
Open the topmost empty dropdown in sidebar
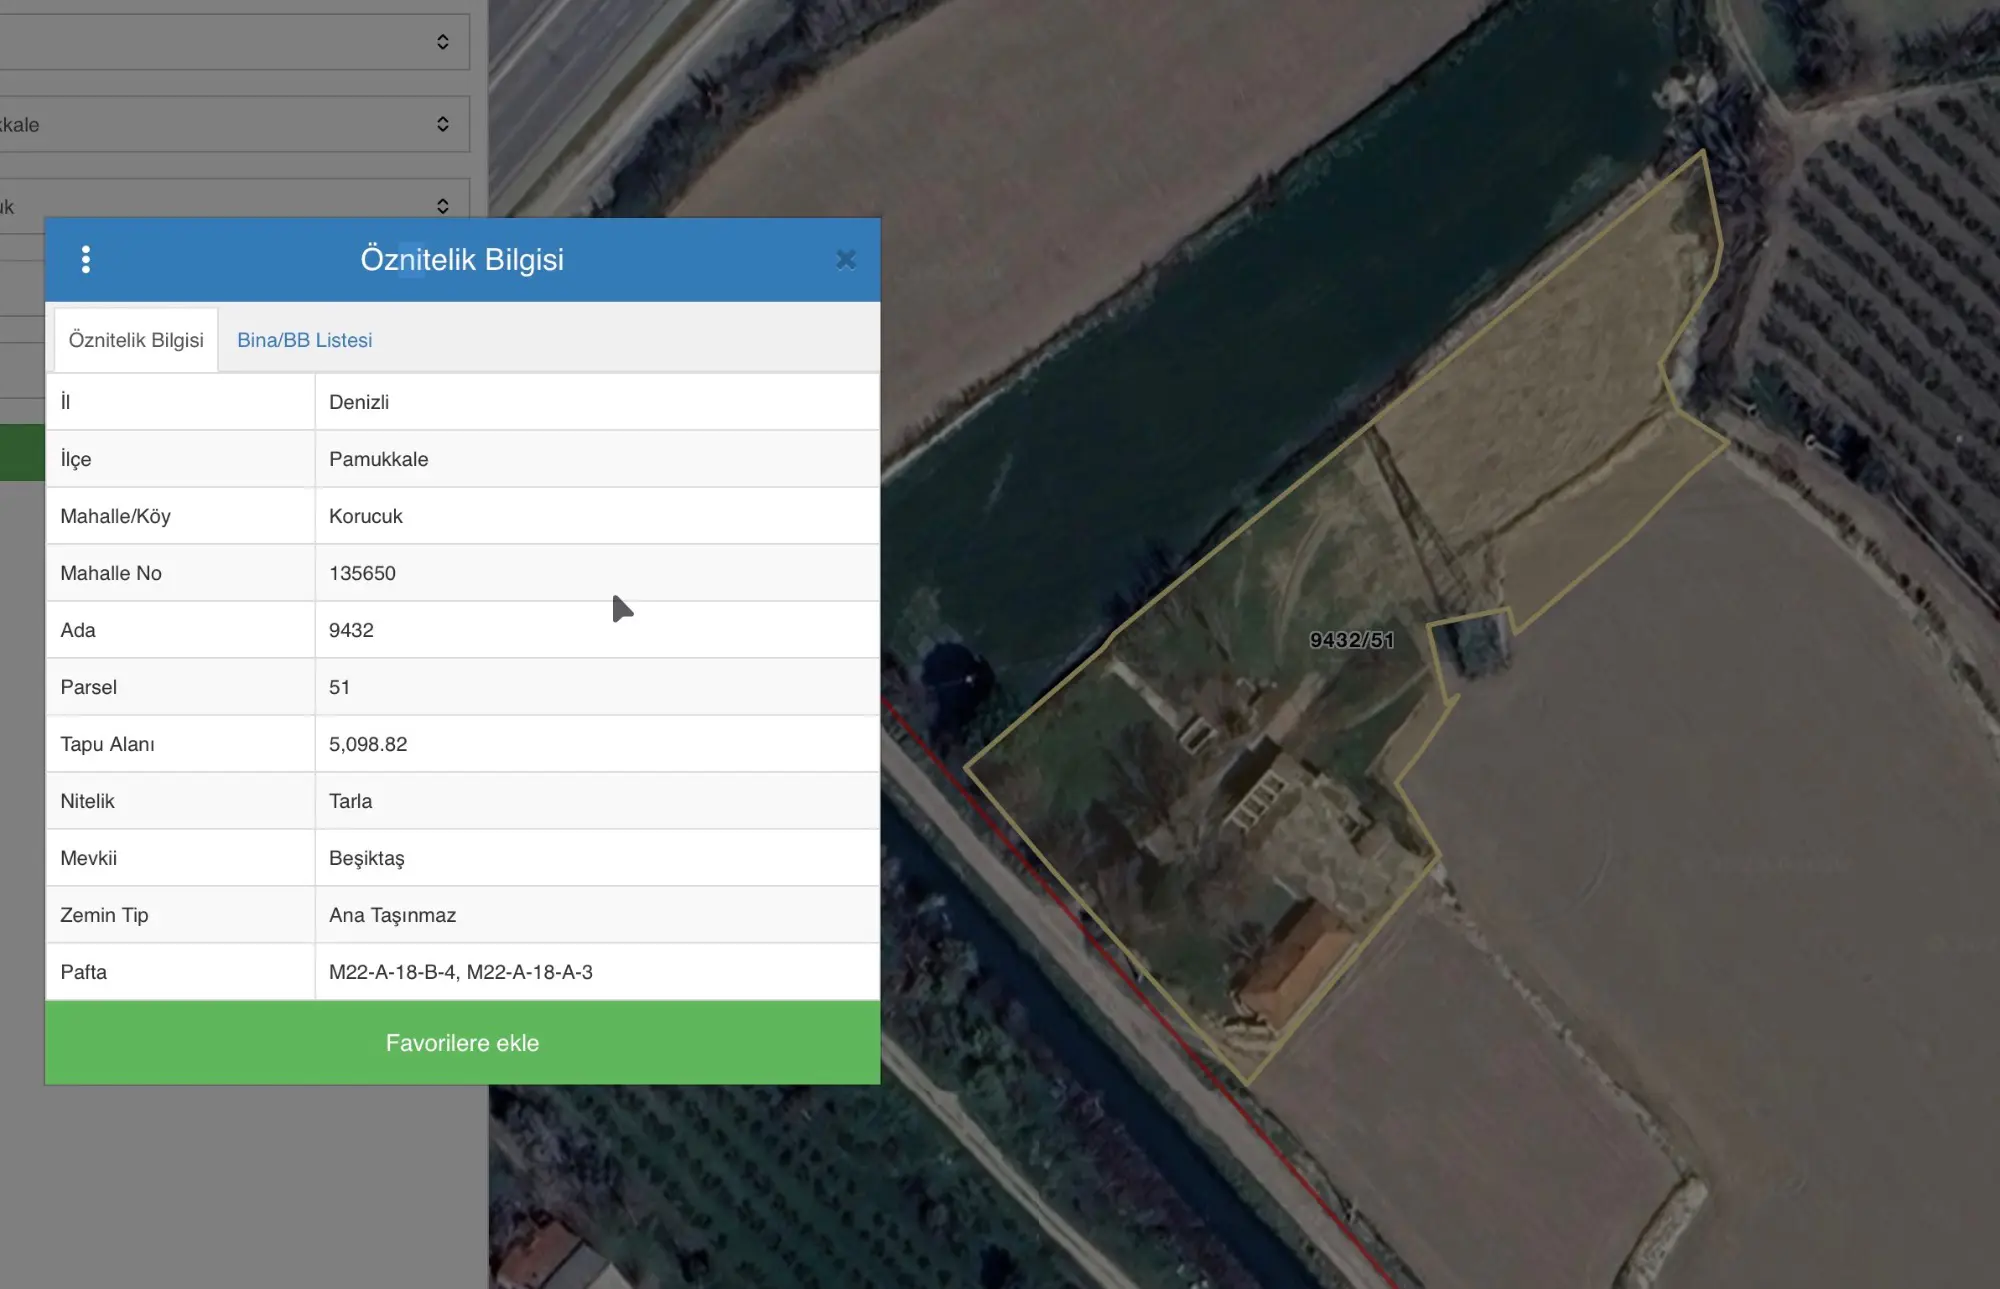click(234, 42)
